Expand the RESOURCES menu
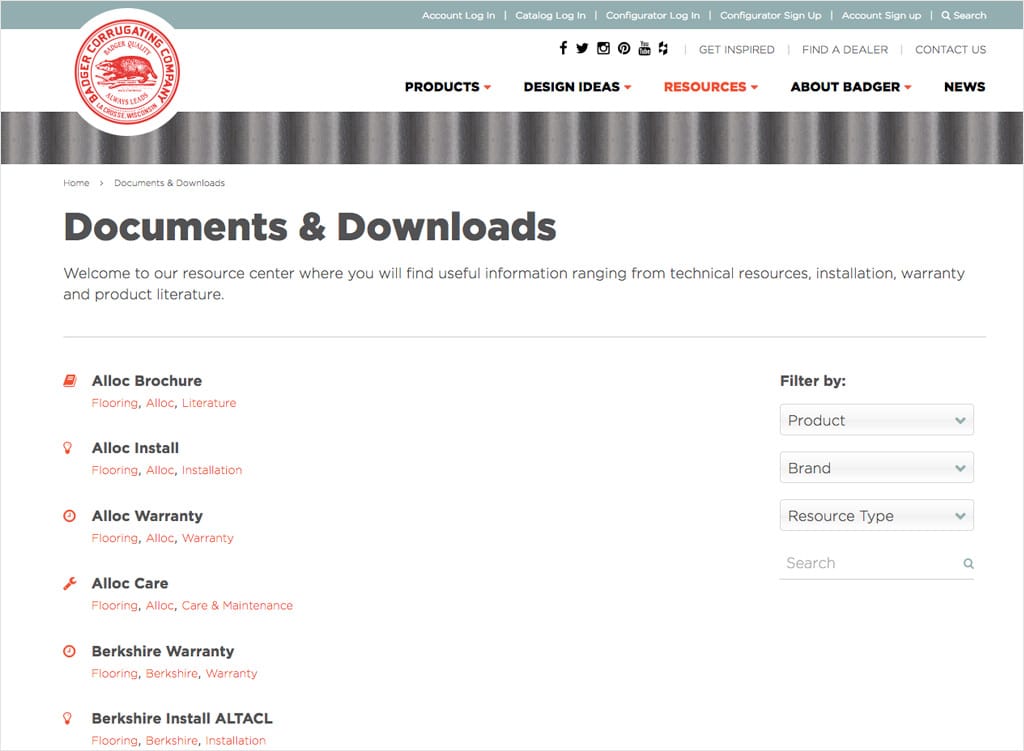1024x751 pixels. (x=711, y=87)
